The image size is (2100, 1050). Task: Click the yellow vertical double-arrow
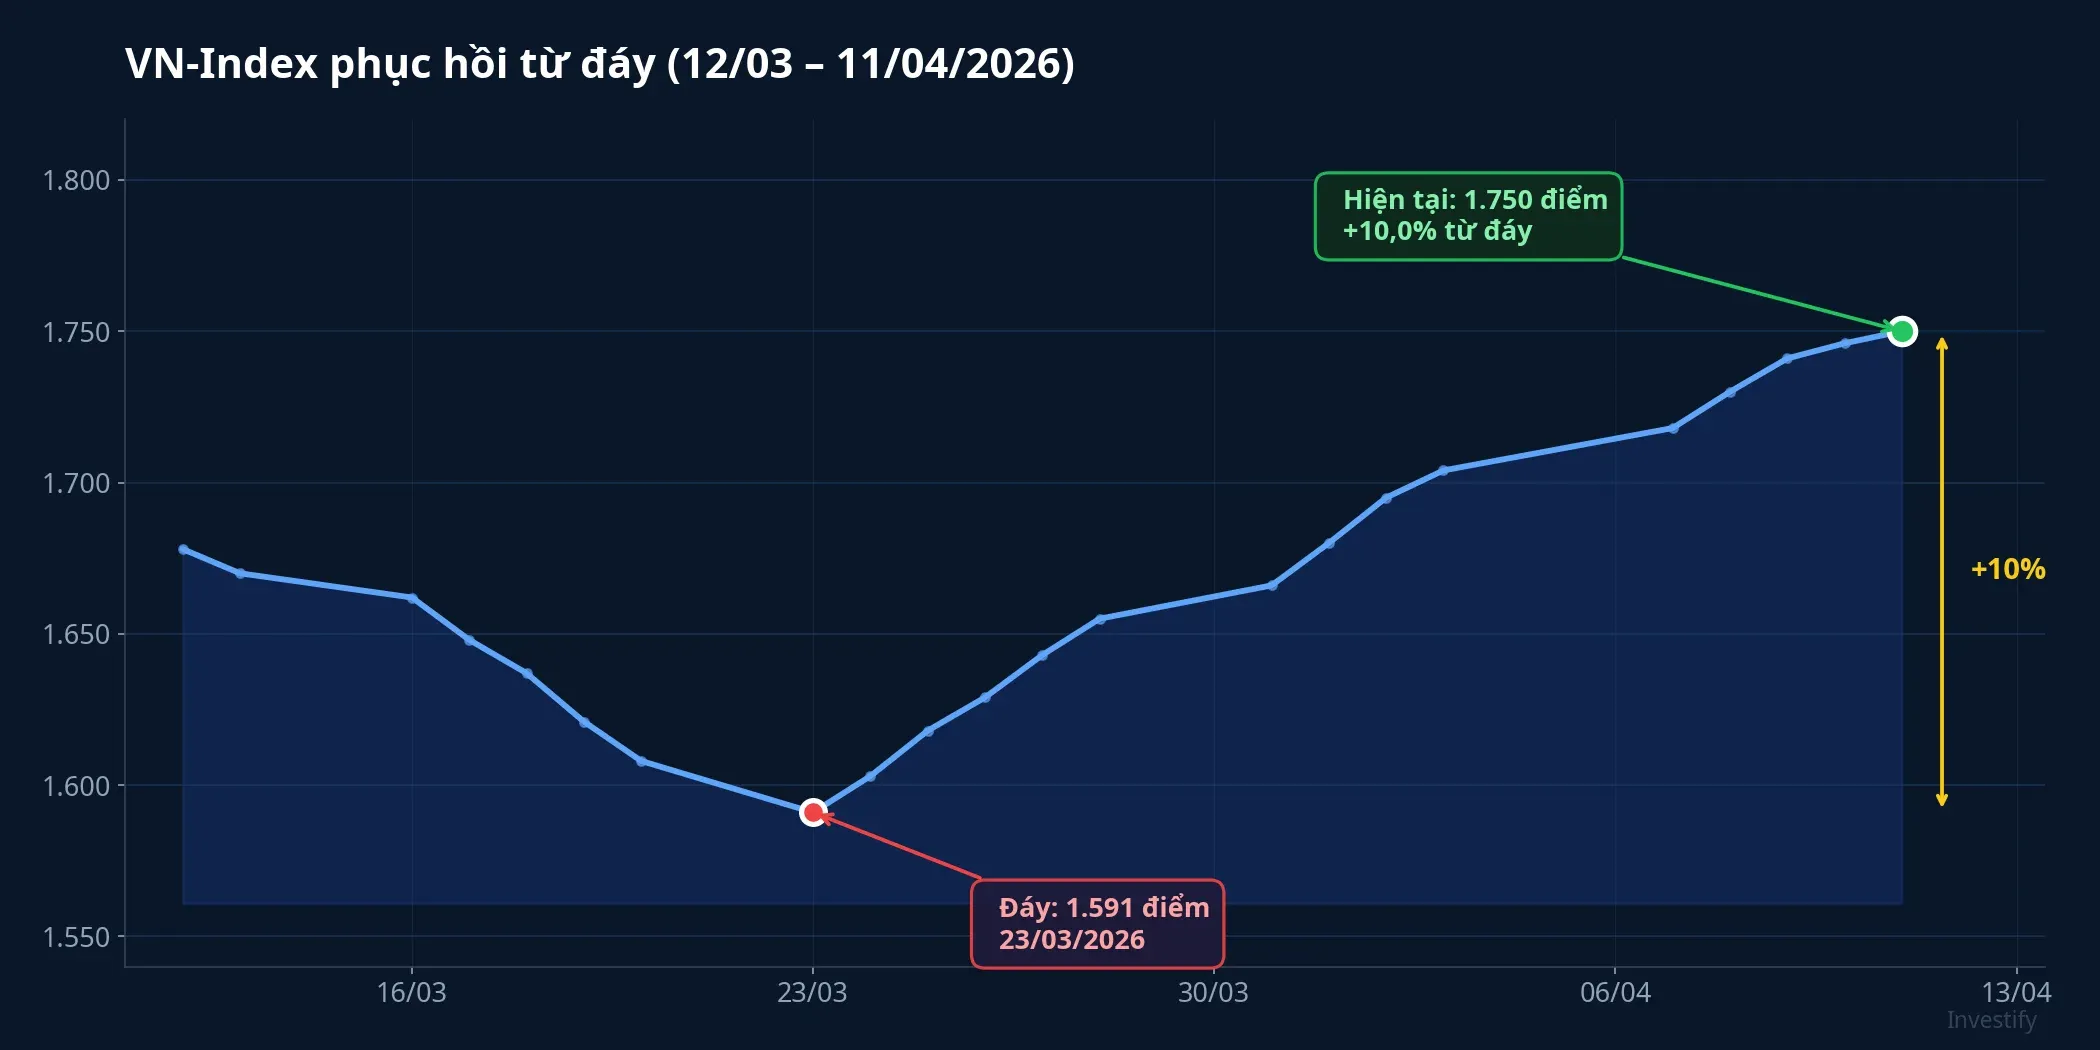[1941, 572]
